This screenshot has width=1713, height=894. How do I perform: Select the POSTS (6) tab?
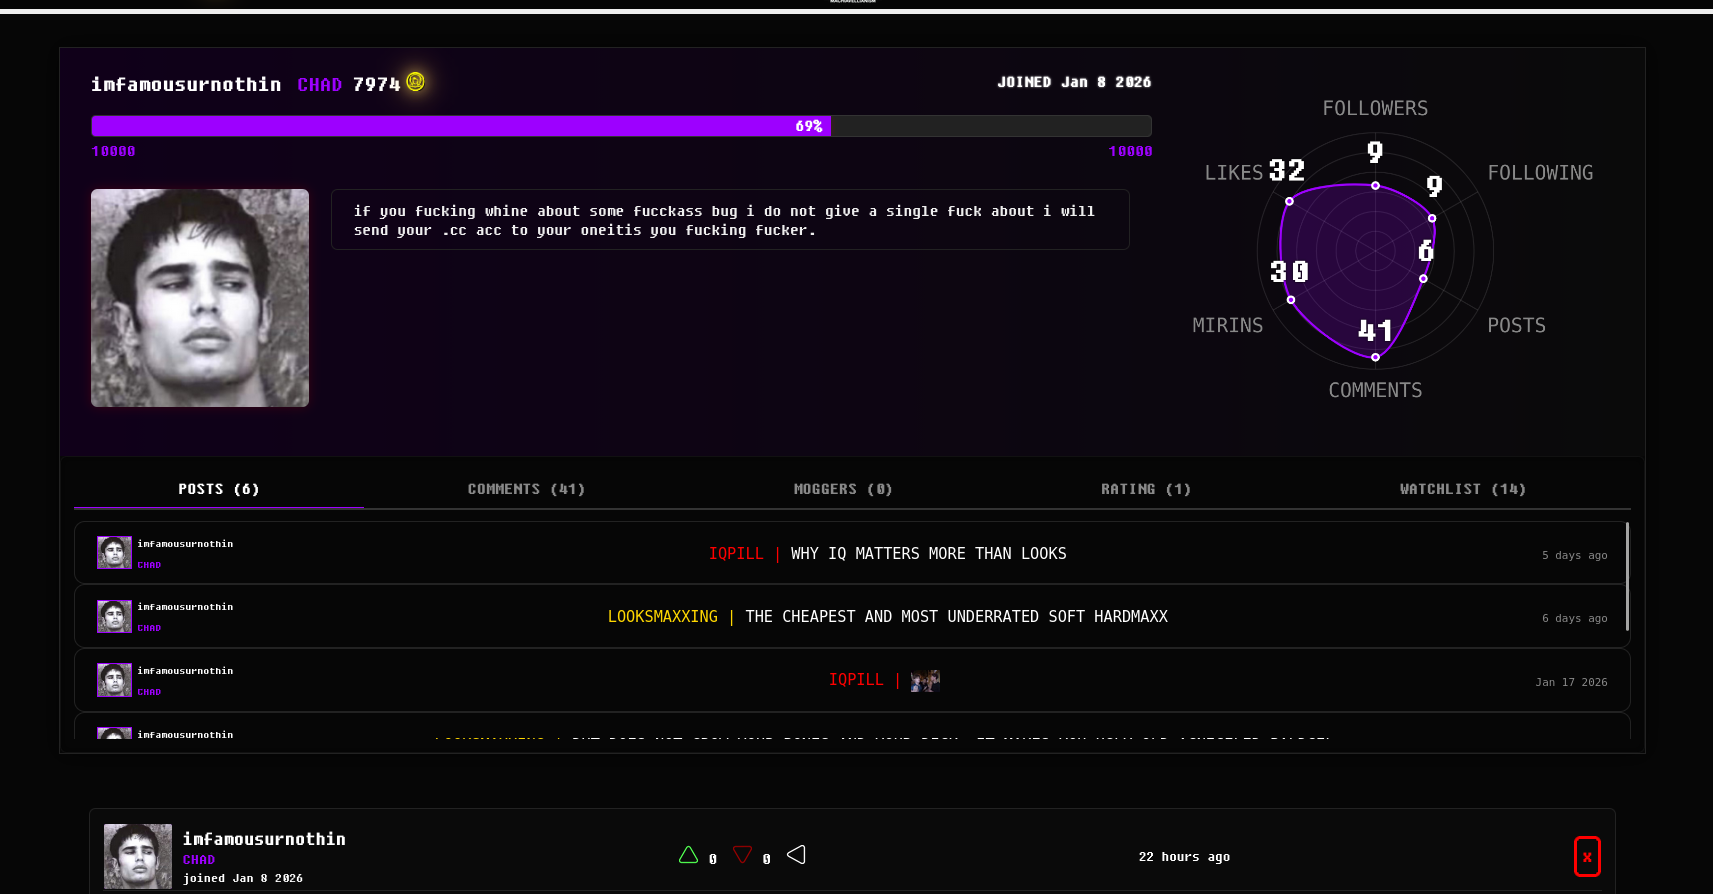point(218,489)
